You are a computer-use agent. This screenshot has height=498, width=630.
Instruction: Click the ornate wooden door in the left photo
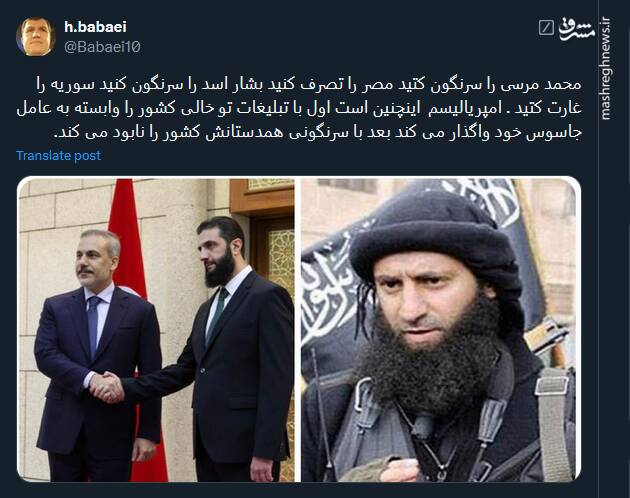click(x=275, y=257)
